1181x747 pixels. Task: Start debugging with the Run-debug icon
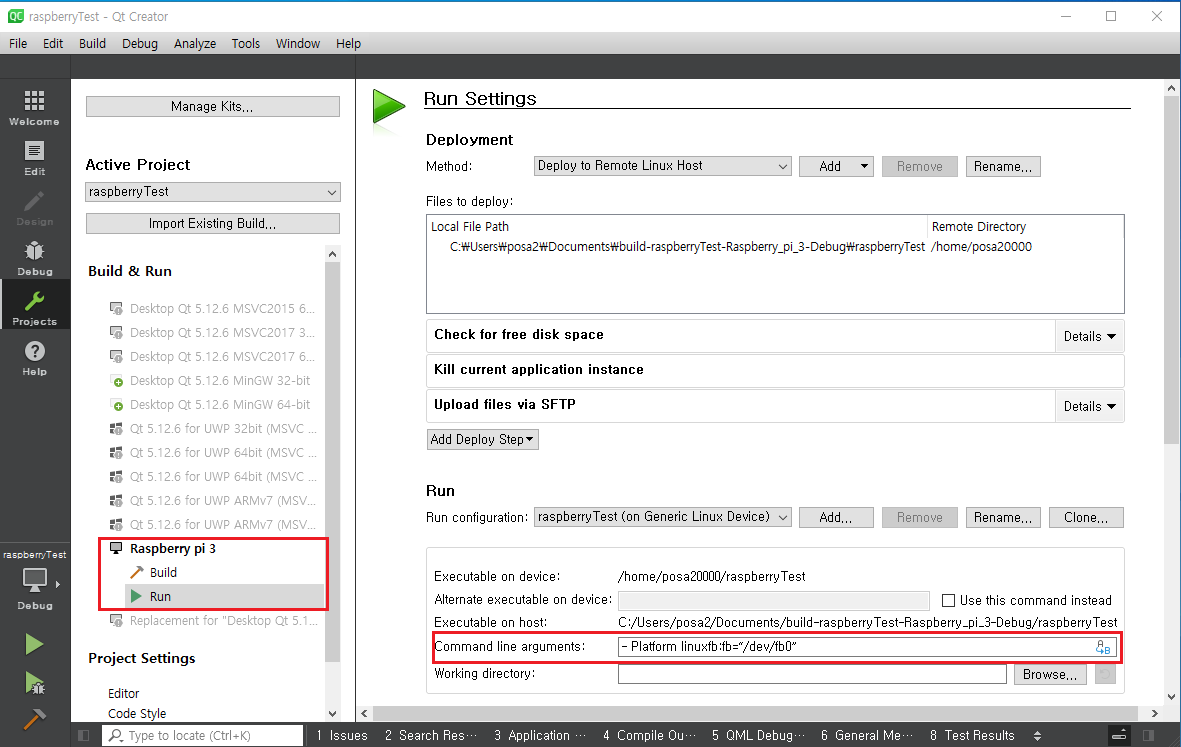pos(34,683)
